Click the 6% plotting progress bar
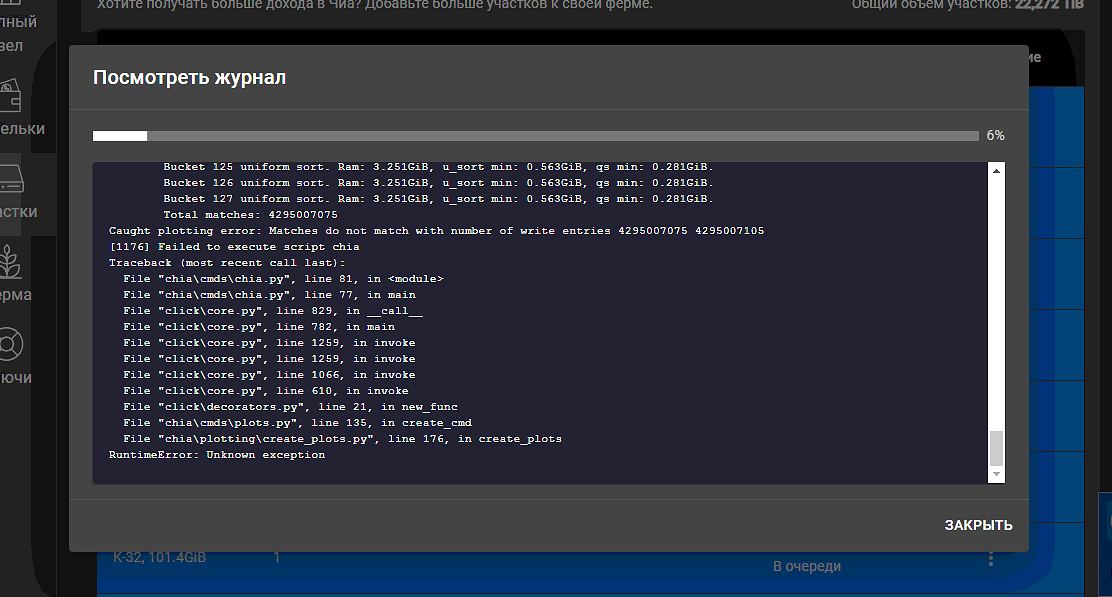The image size is (1112, 597). tap(535, 136)
